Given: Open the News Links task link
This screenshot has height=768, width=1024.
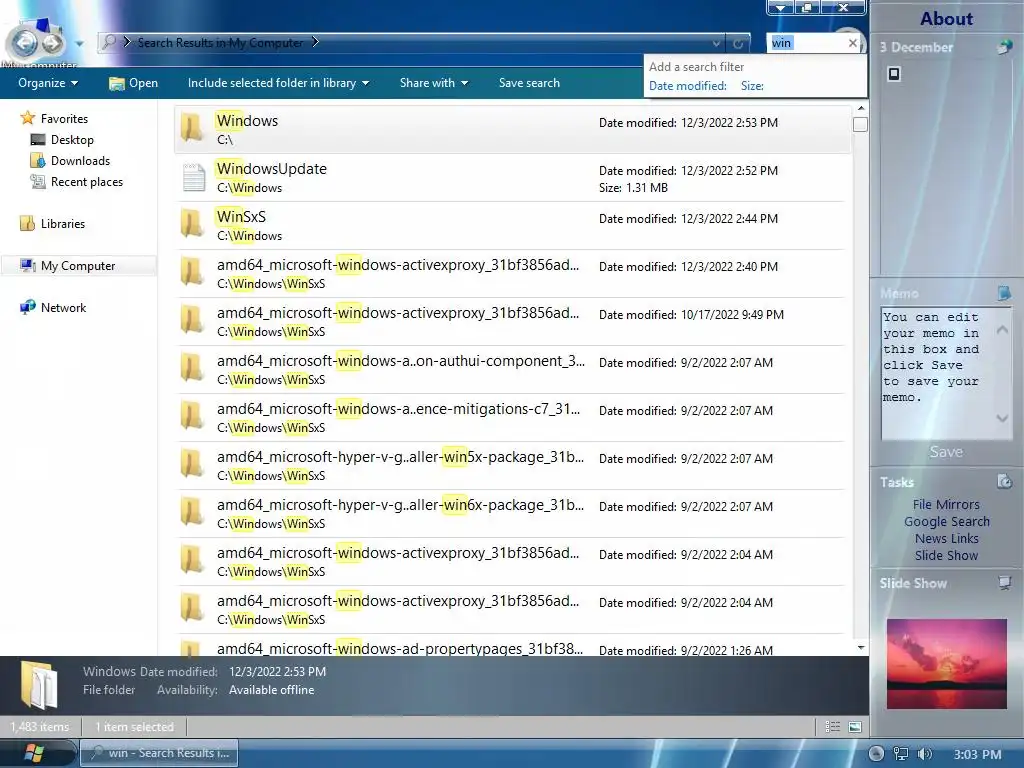Looking at the screenshot, I should tap(946, 538).
